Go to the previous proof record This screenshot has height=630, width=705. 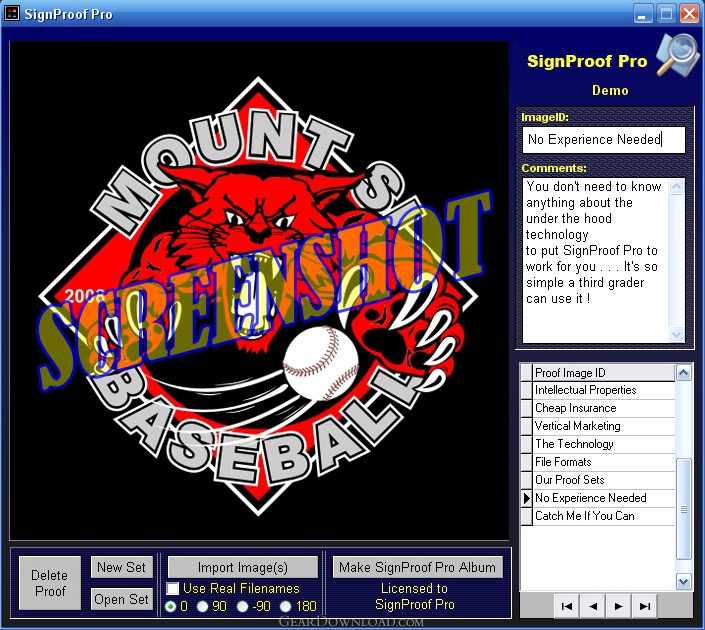pyautogui.click(x=593, y=606)
